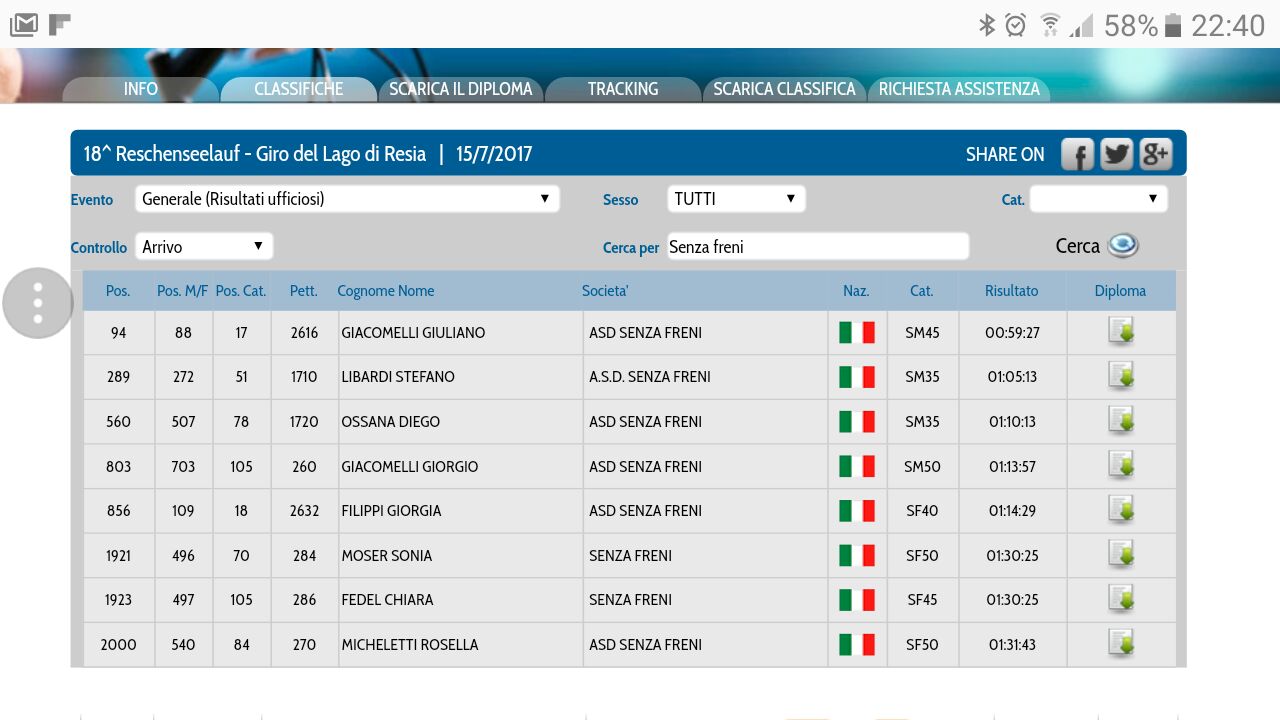Open the INFO tab

(141, 89)
